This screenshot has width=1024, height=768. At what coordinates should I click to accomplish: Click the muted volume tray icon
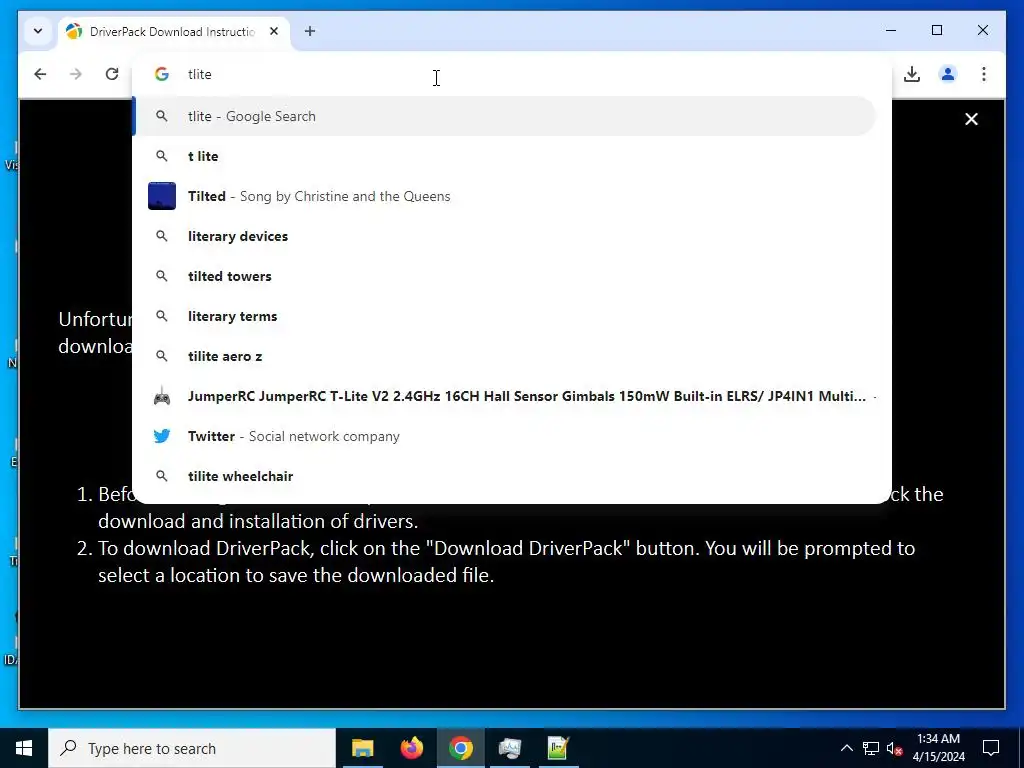tap(895, 749)
